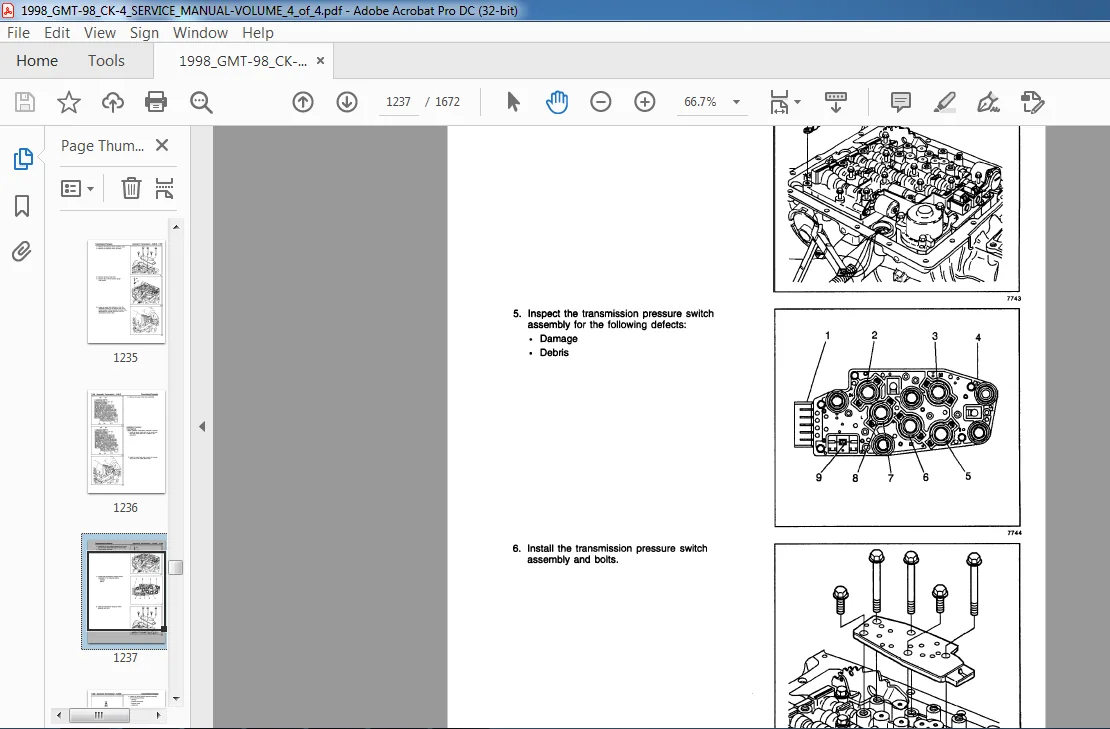Select page 1235 thumbnail
This screenshot has height=729, width=1110.
point(126,292)
